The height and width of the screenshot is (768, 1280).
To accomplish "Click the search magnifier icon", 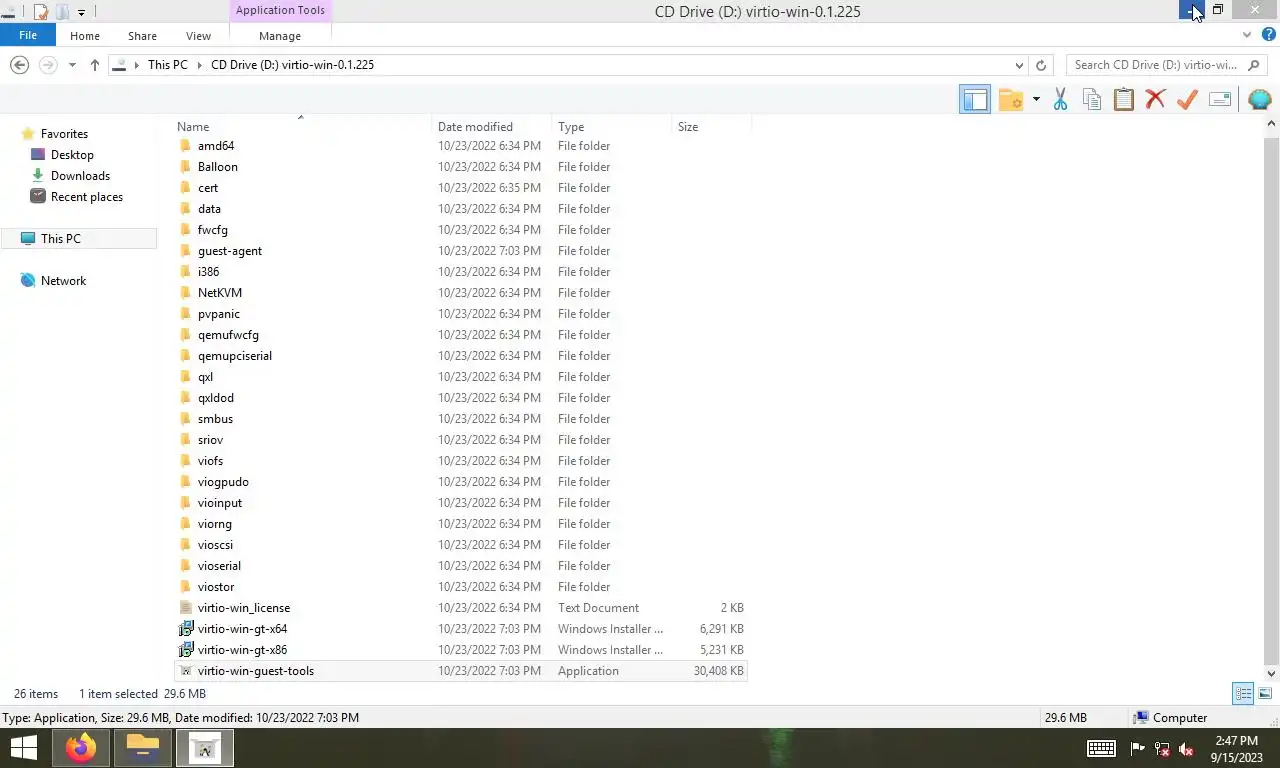I will [1254, 65].
